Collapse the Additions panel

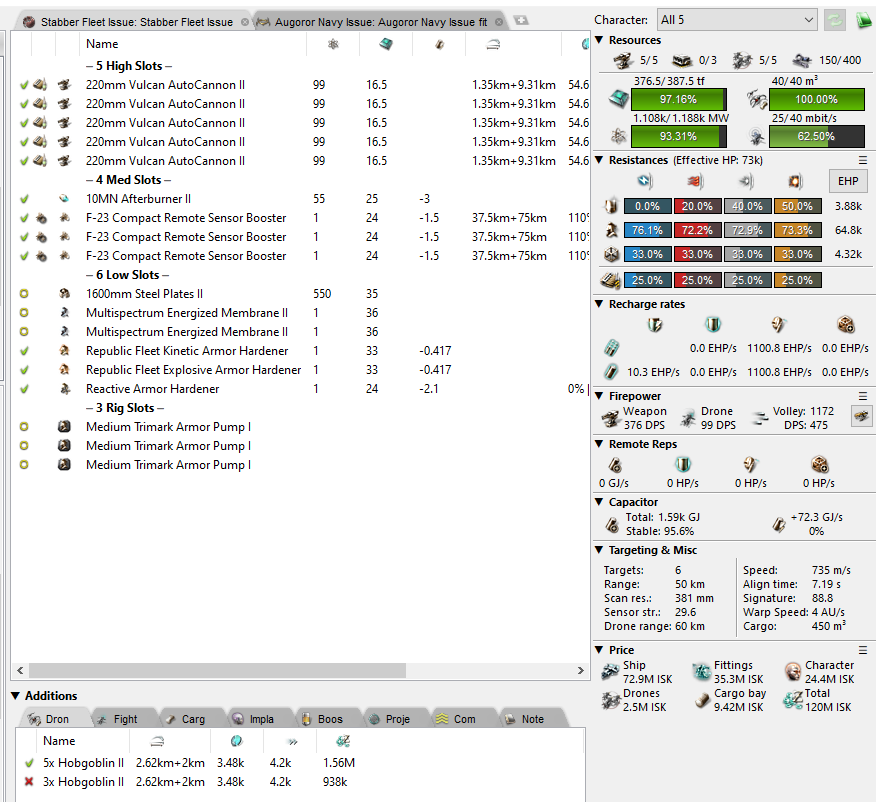coord(16,696)
